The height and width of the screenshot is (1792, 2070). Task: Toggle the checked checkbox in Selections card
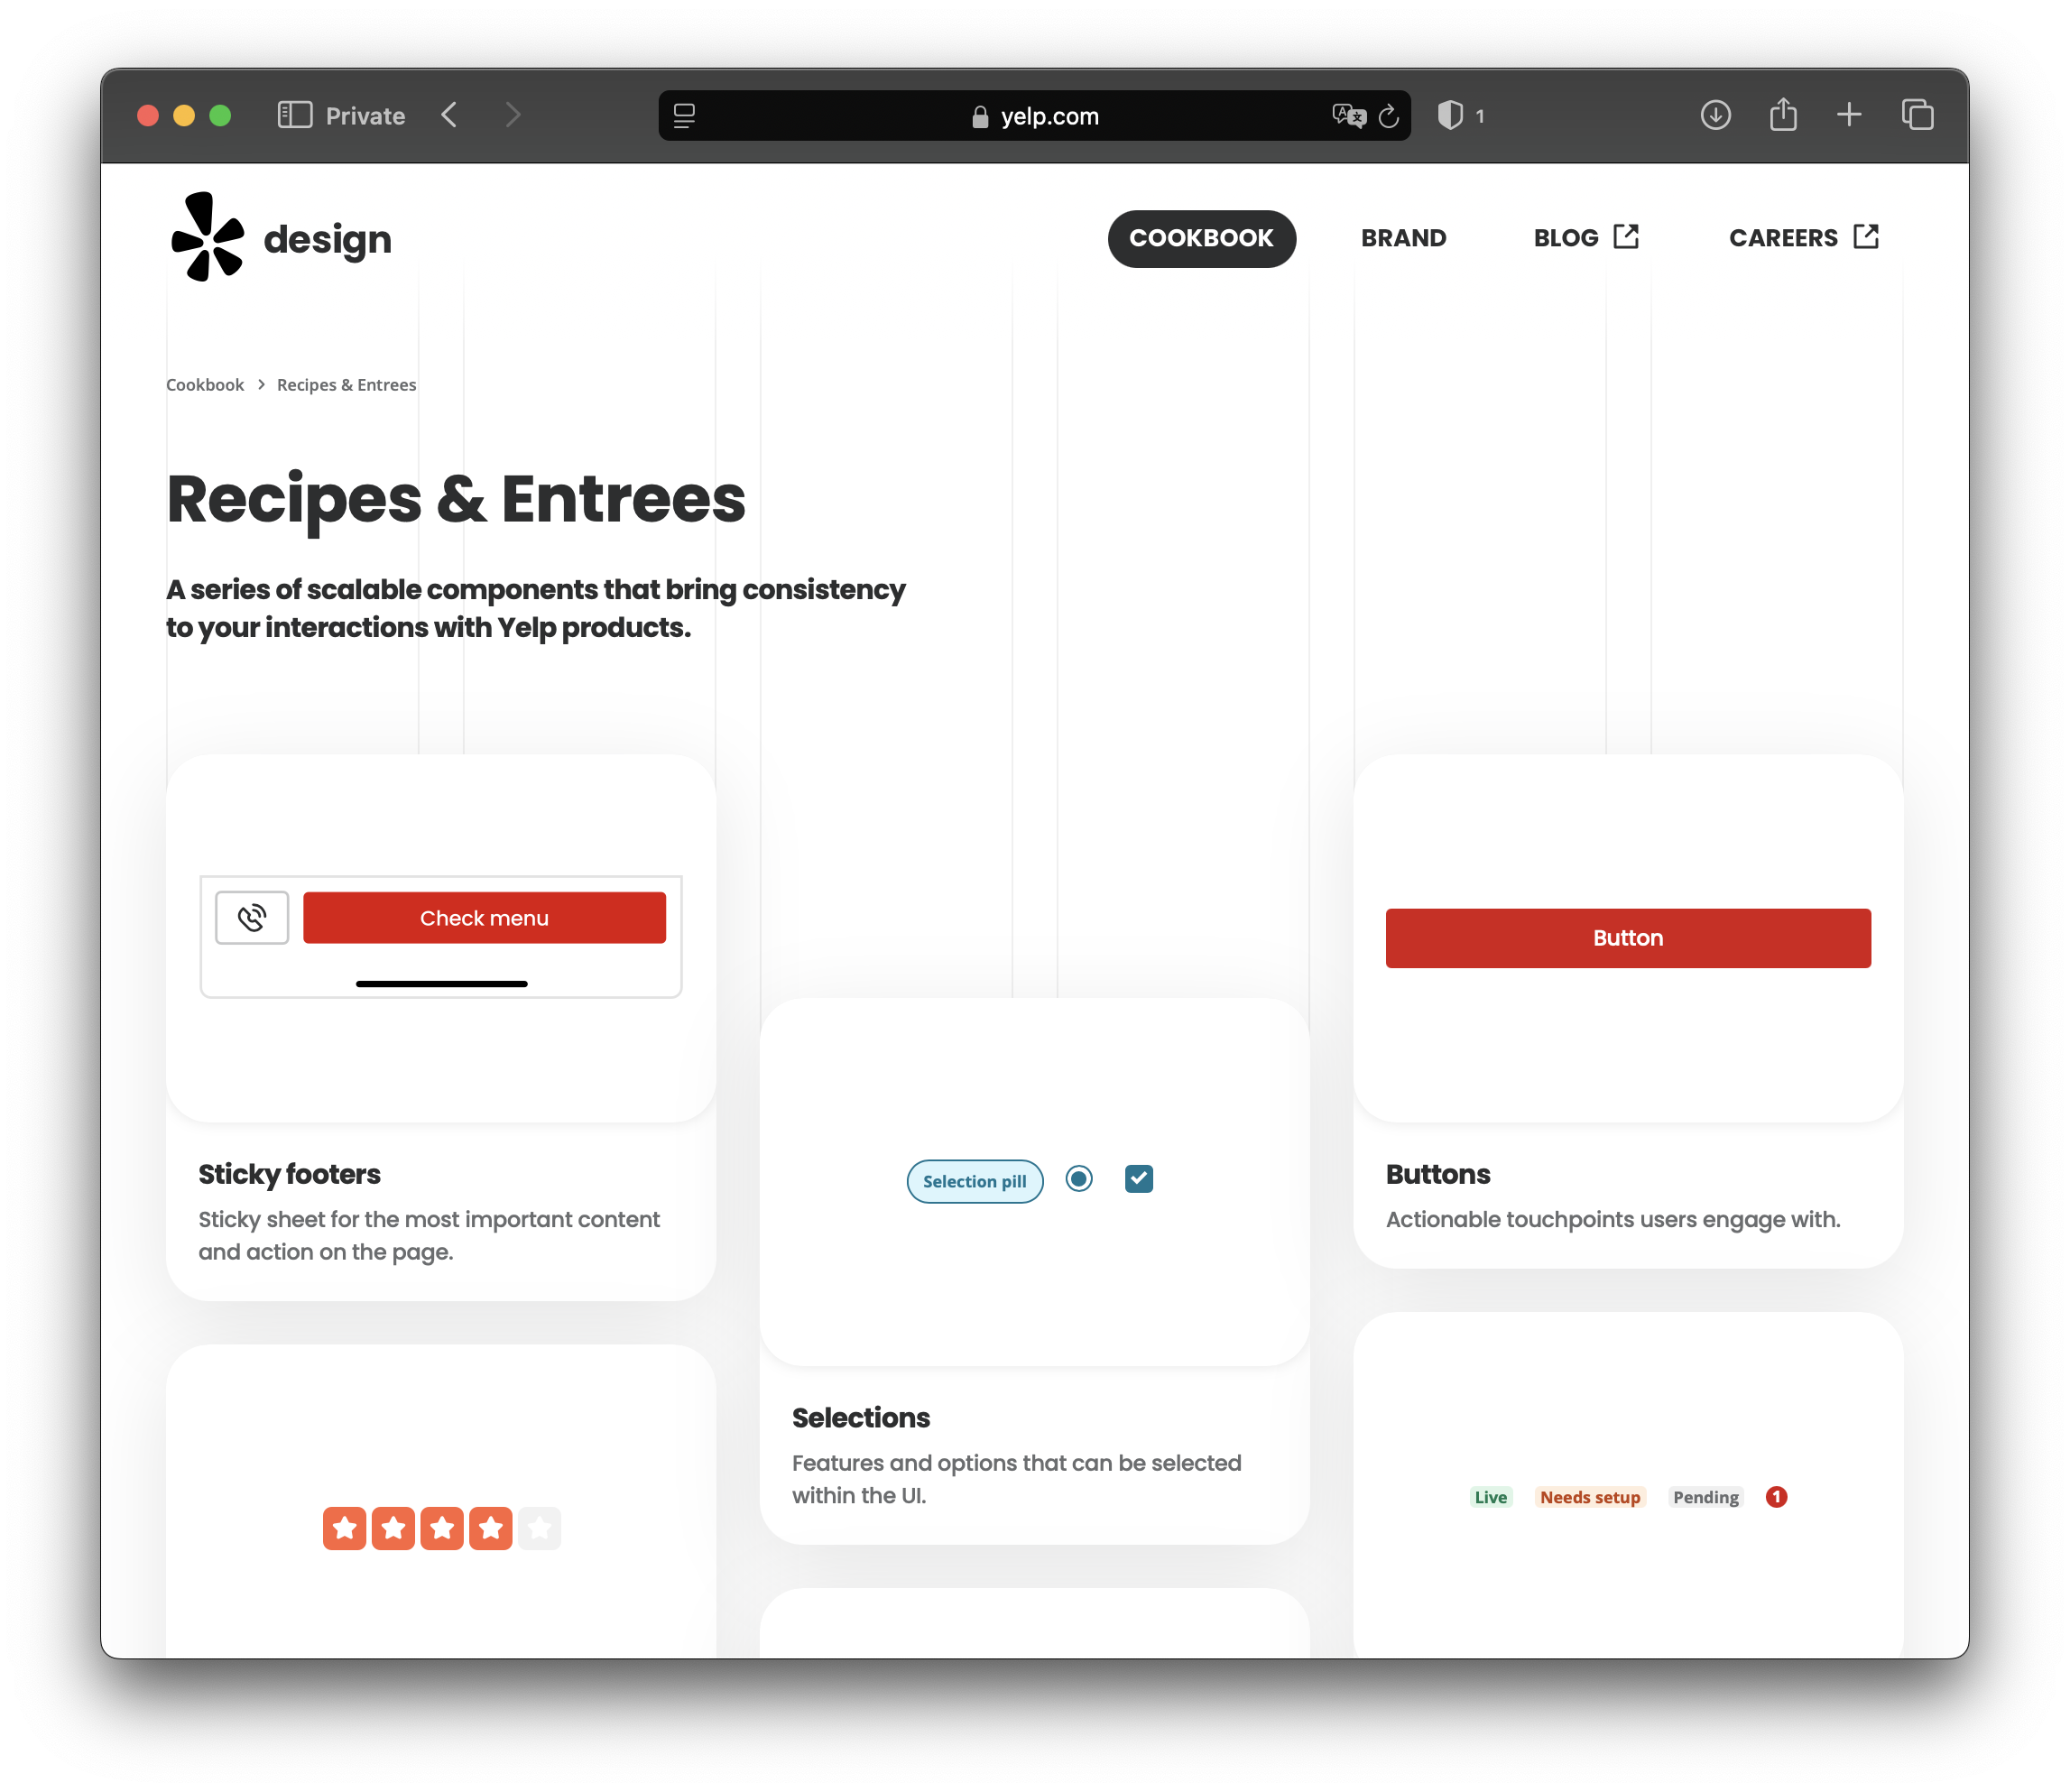coord(1138,1179)
